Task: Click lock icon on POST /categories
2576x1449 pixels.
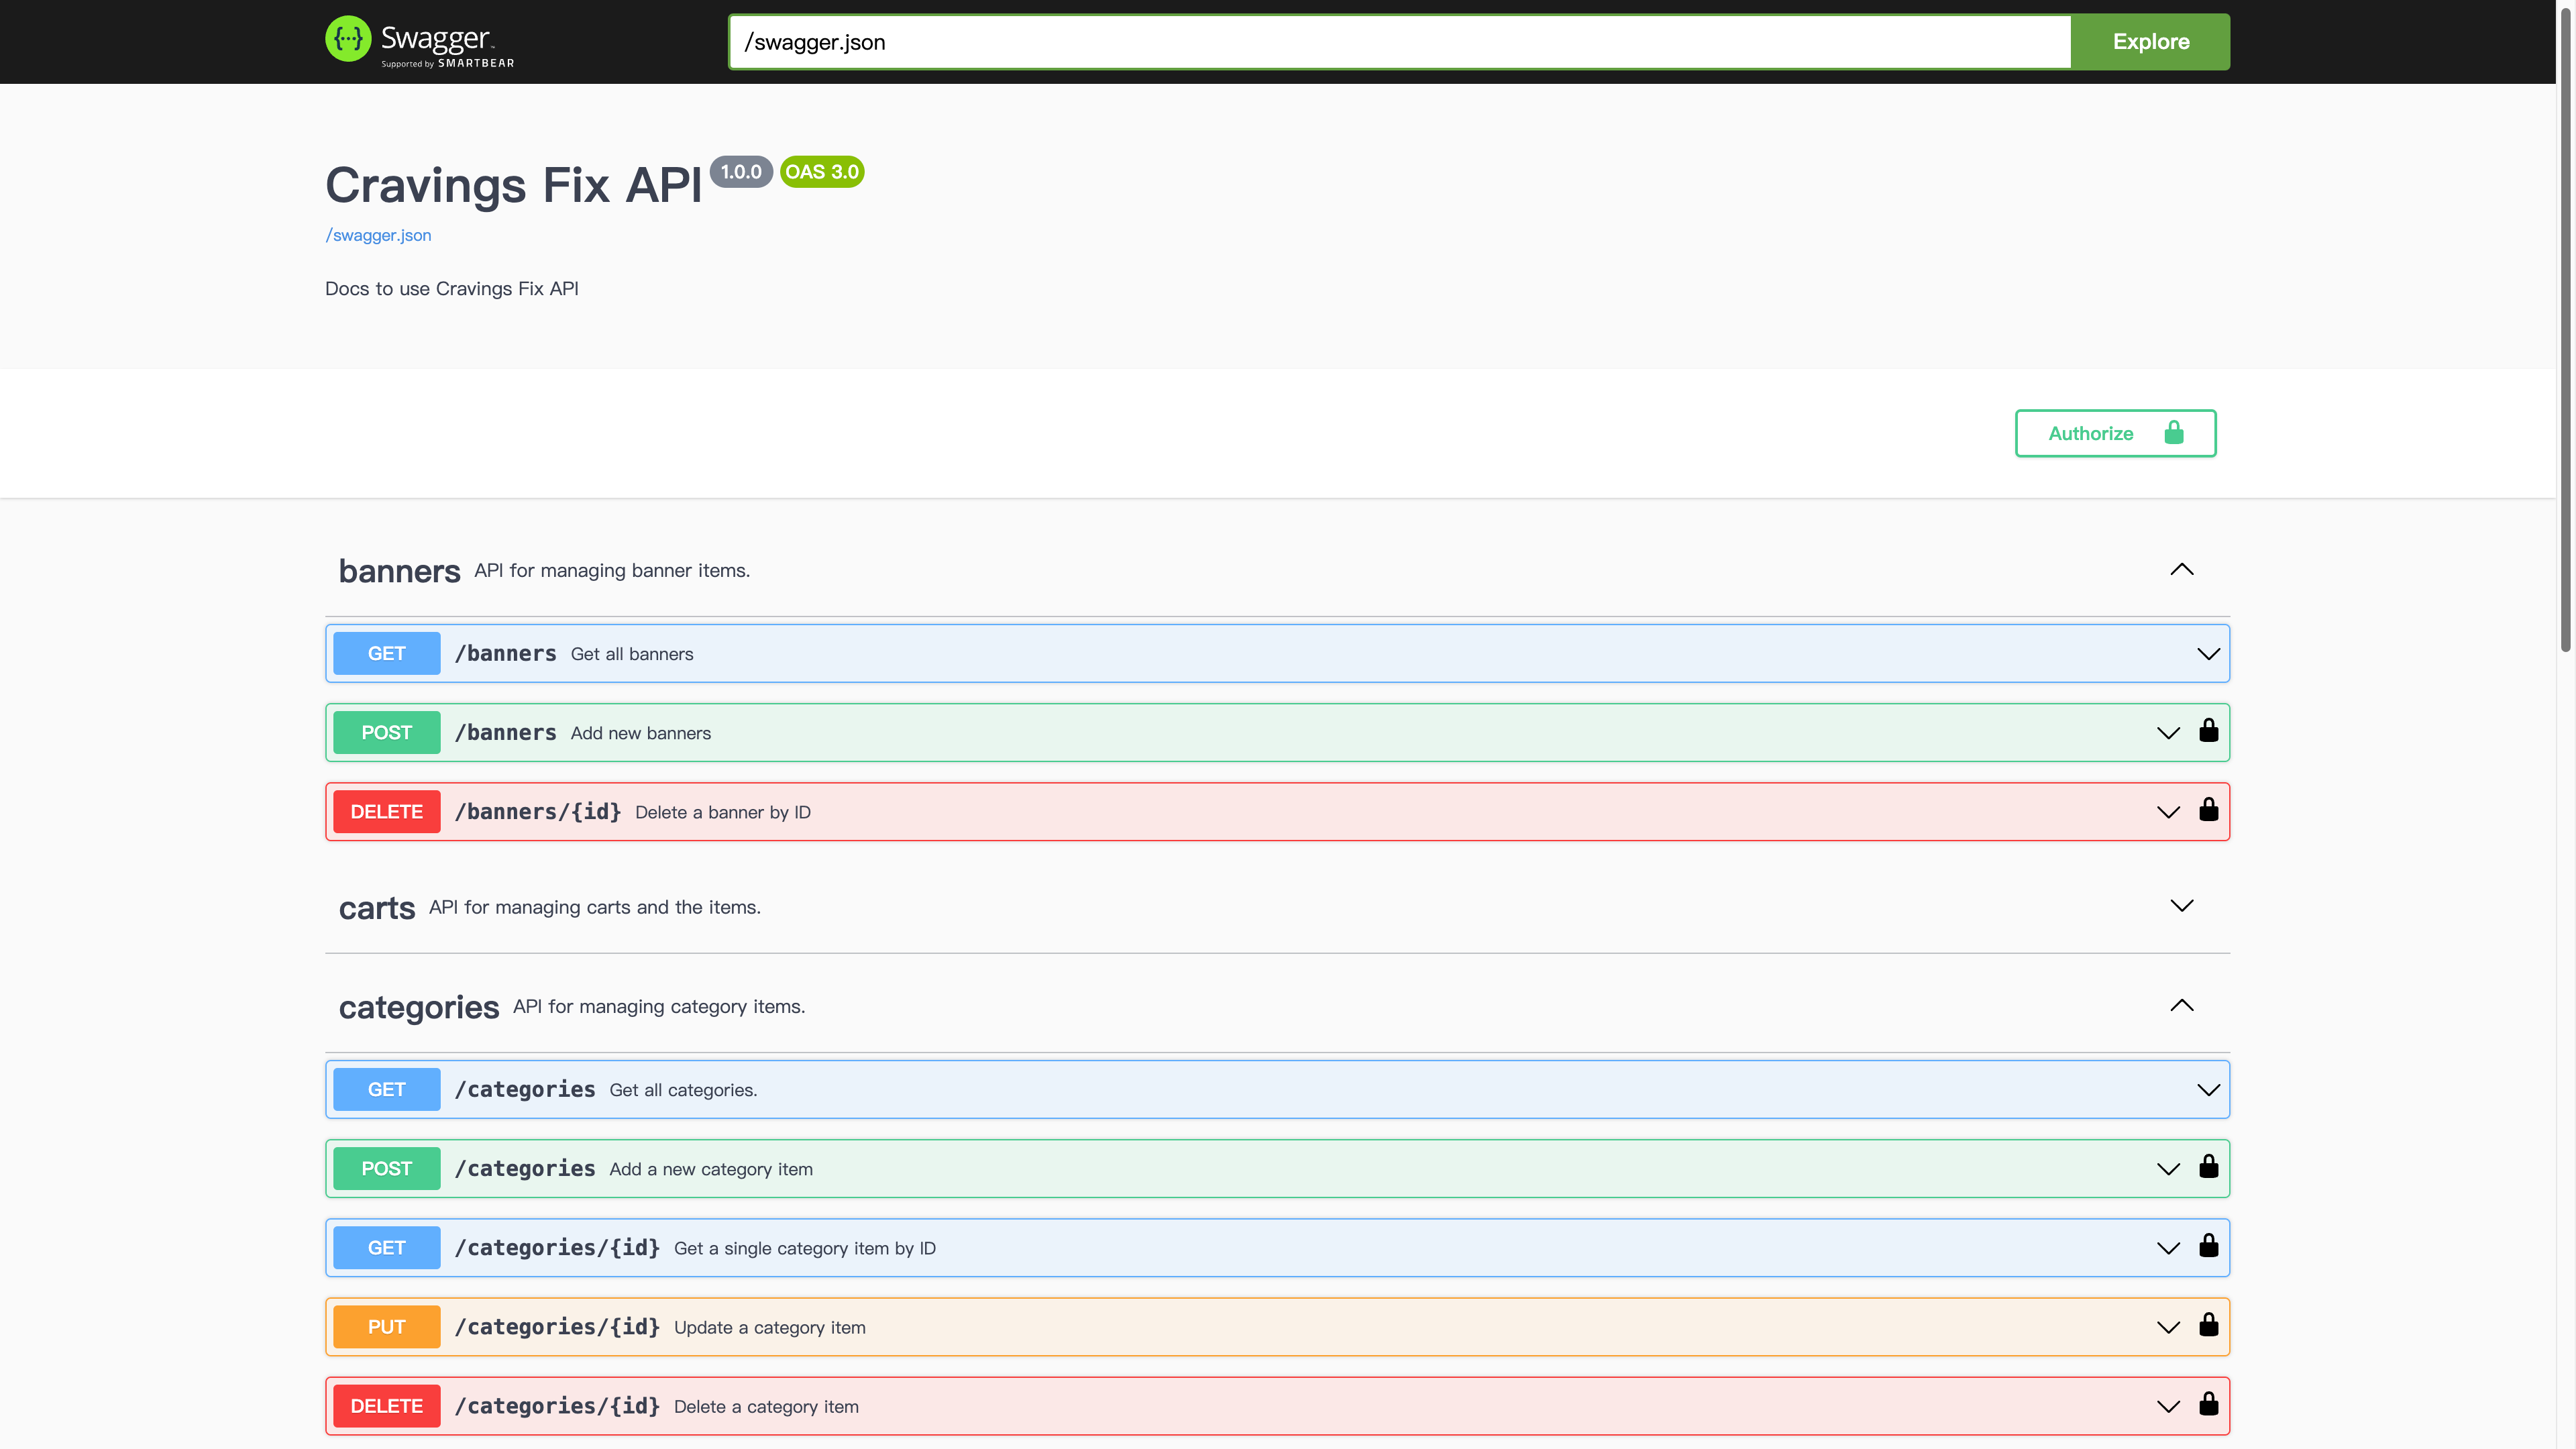Action: tap(2208, 1167)
